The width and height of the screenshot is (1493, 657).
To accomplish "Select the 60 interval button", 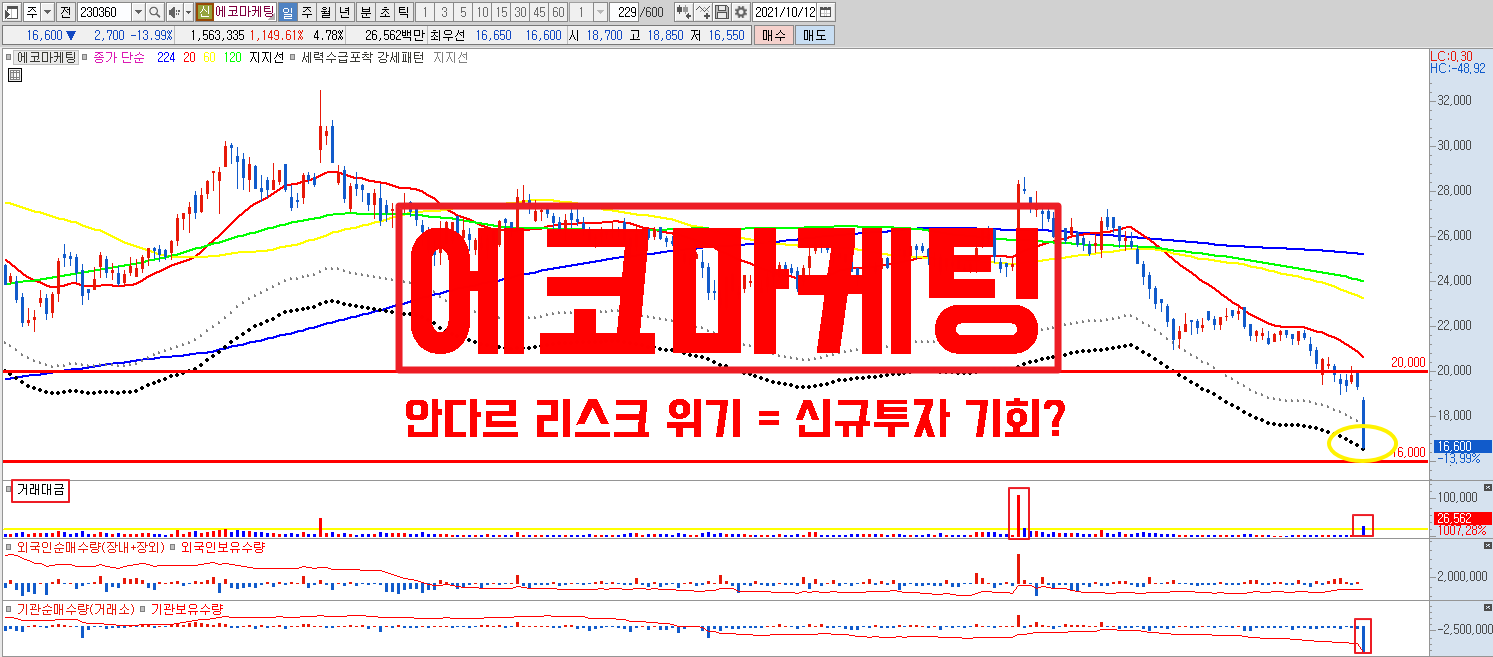I will [558, 12].
